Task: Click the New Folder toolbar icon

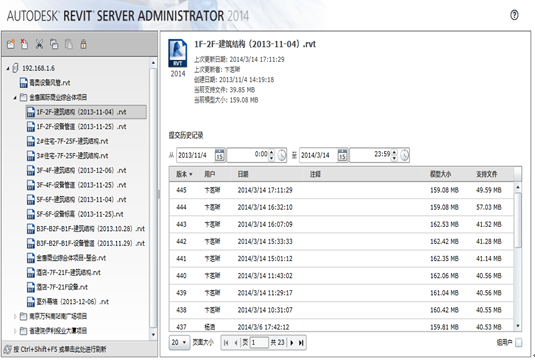Action: (11, 44)
